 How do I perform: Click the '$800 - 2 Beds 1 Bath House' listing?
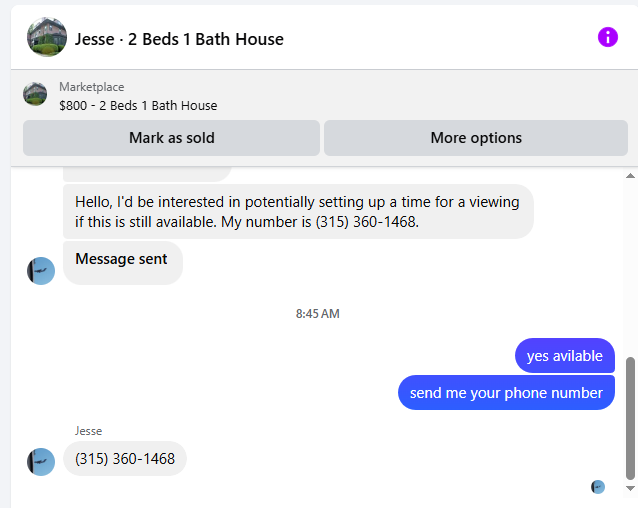[138, 106]
